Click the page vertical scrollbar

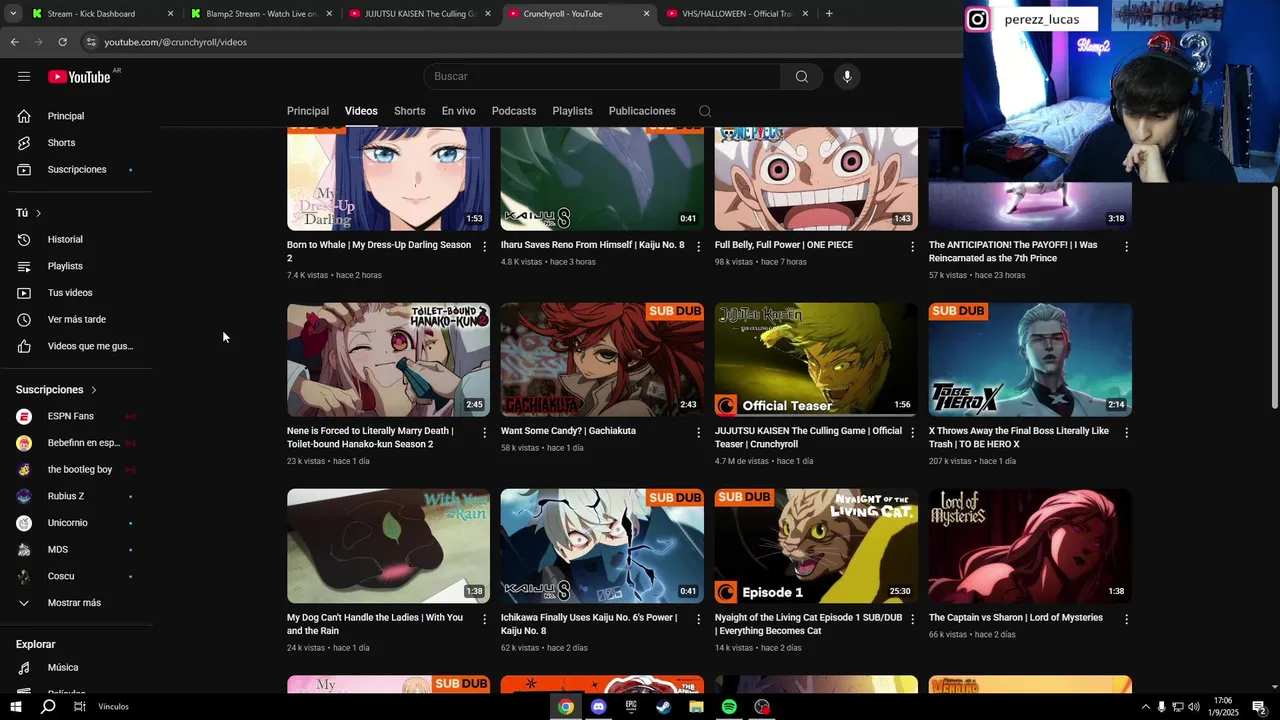[x=1274, y=297]
